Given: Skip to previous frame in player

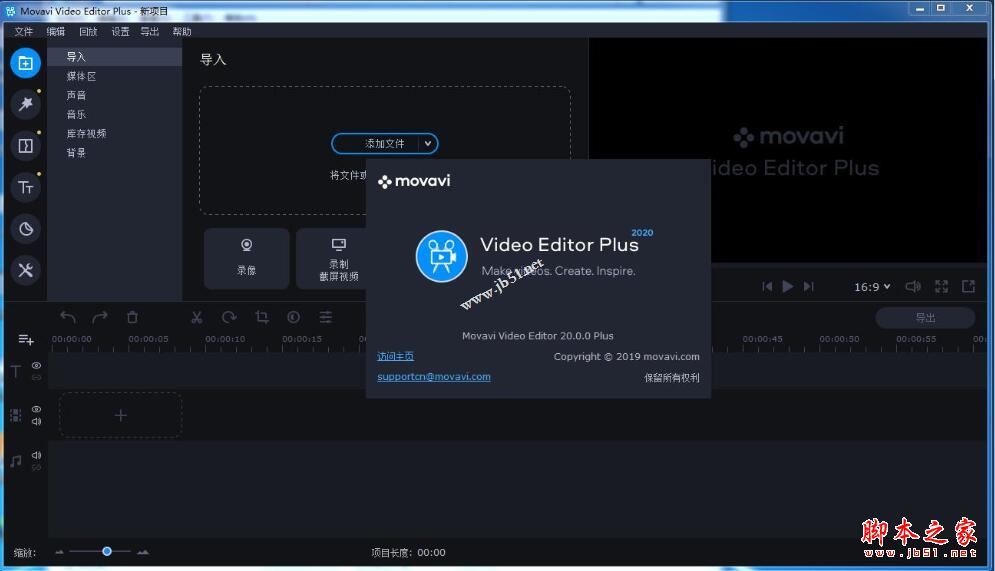Looking at the screenshot, I should (767, 287).
